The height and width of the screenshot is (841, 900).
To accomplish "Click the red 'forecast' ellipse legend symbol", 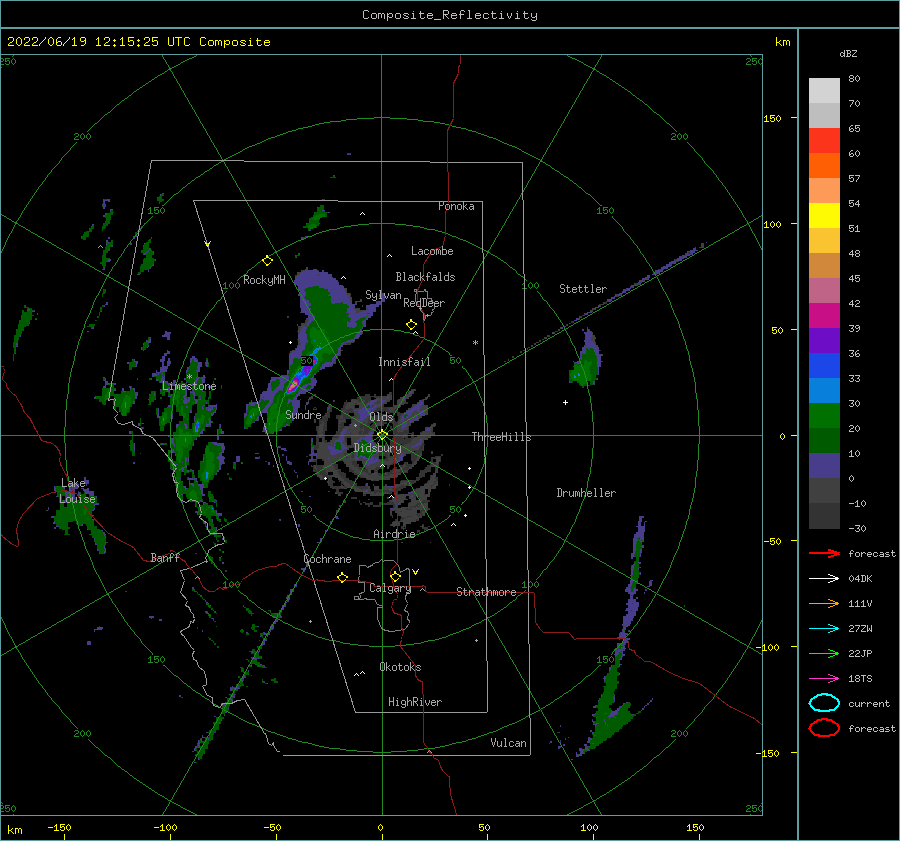I will (x=824, y=728).
